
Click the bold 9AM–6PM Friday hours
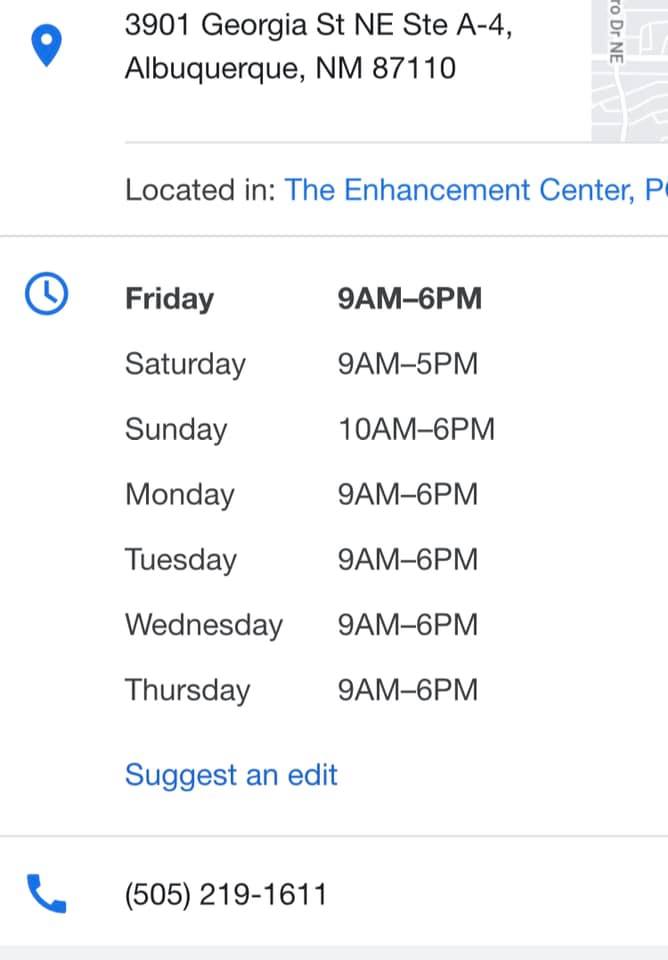(x=410, y=299)
